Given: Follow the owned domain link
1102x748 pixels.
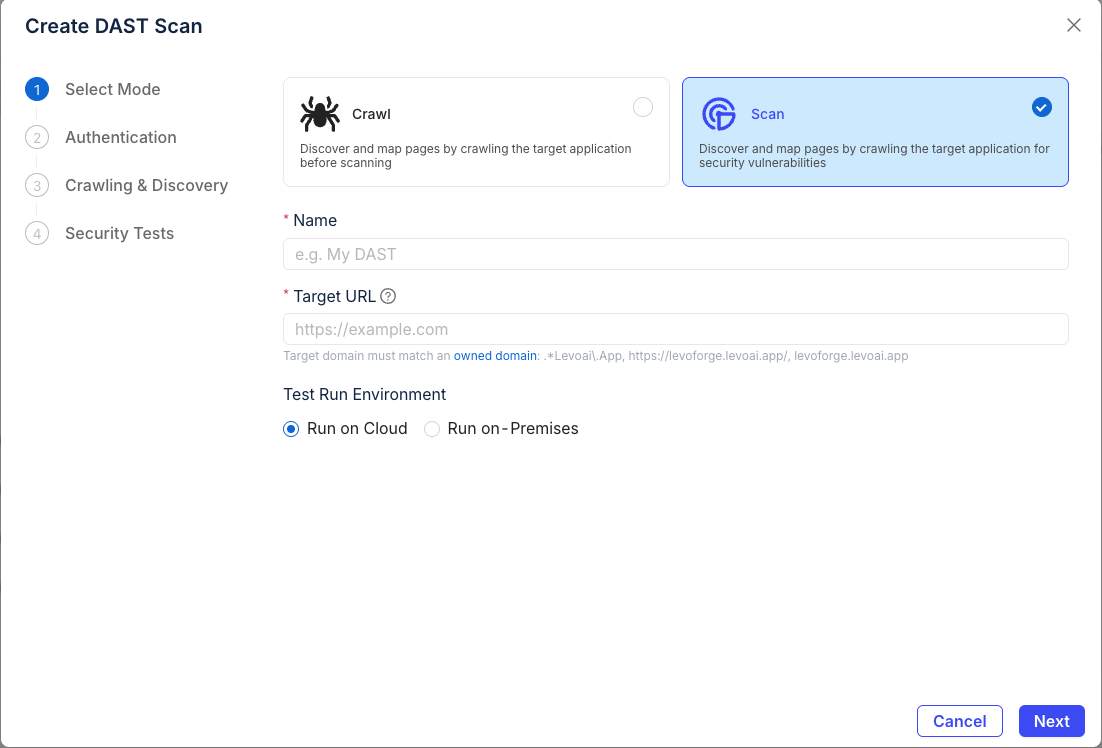Looking at the screenshot, I should pyautogui.click(x=495, y=356).
